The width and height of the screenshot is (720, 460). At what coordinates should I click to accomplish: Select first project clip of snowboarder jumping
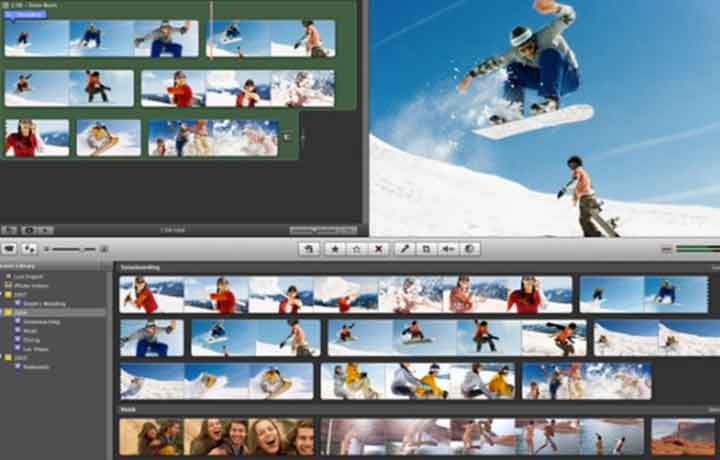[x=101, y=39]
